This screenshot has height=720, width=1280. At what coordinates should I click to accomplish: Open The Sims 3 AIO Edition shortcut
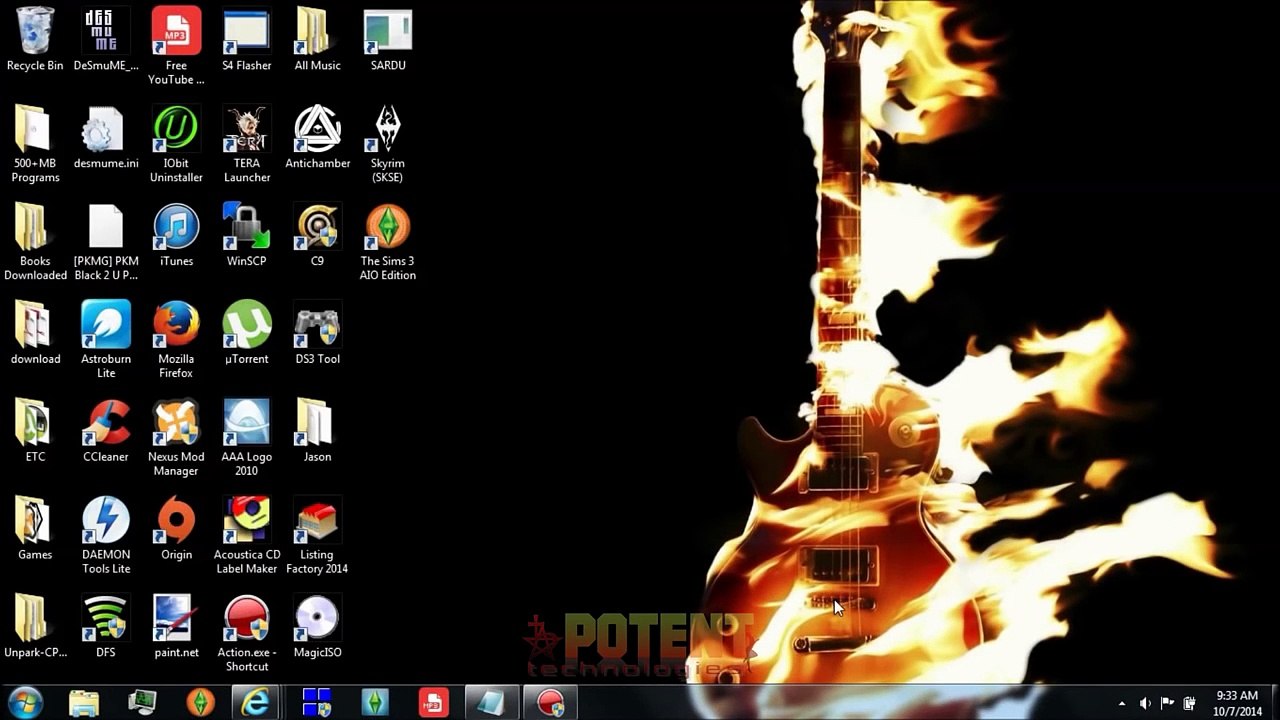[387, 228]
